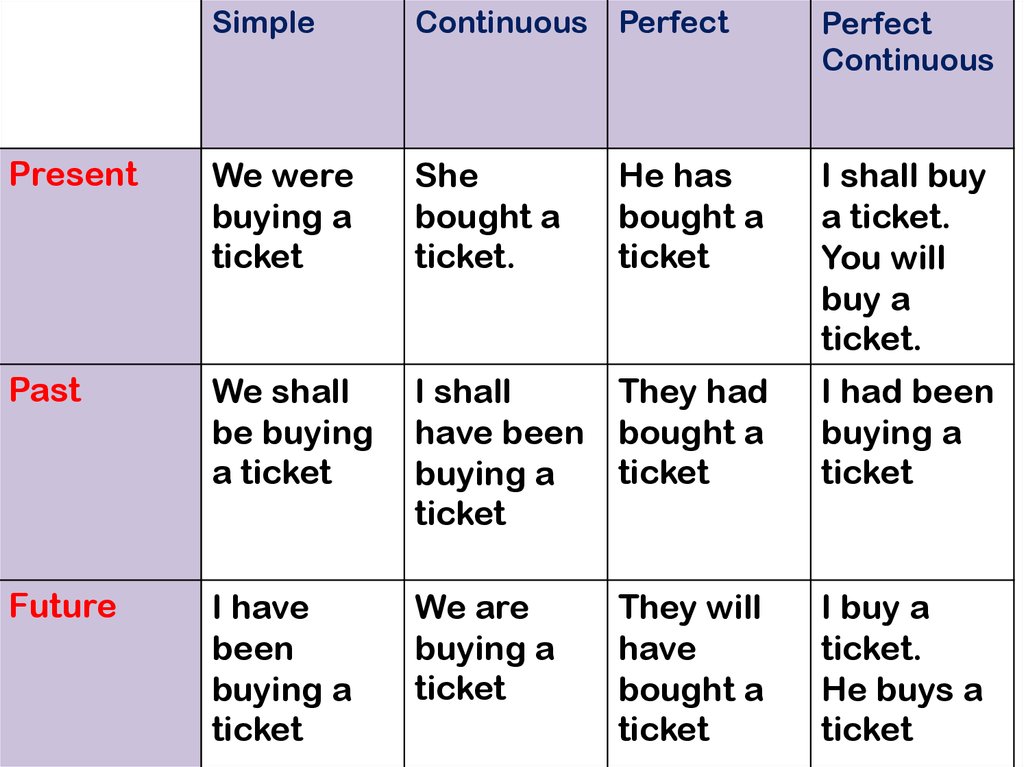The width and height of the screenshot is (1024, 767).
Task: Click the cell "He has bought a ticket"
Action: [x=709, y=256]
